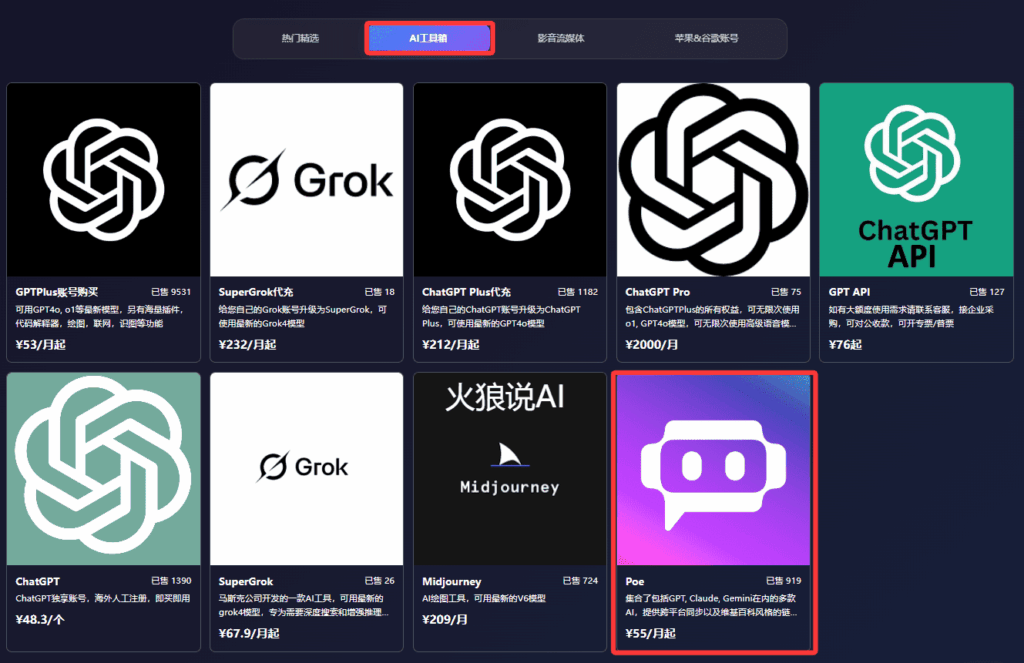Click the Midjourney product description text
Viewport: 1024px width, 663px height.
(485, 598)
